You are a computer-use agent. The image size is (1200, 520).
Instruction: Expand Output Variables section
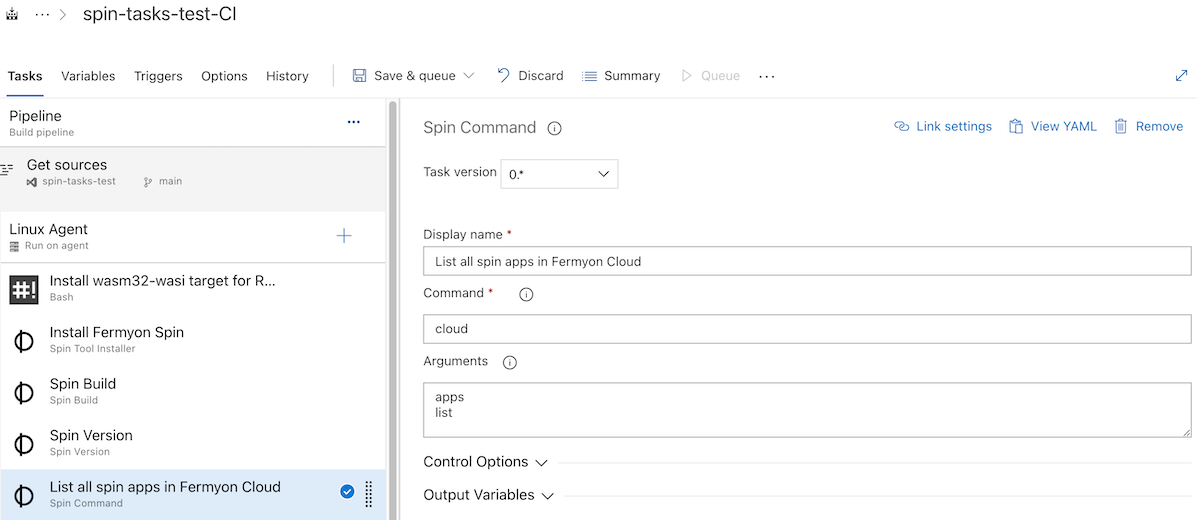(488, 495)
